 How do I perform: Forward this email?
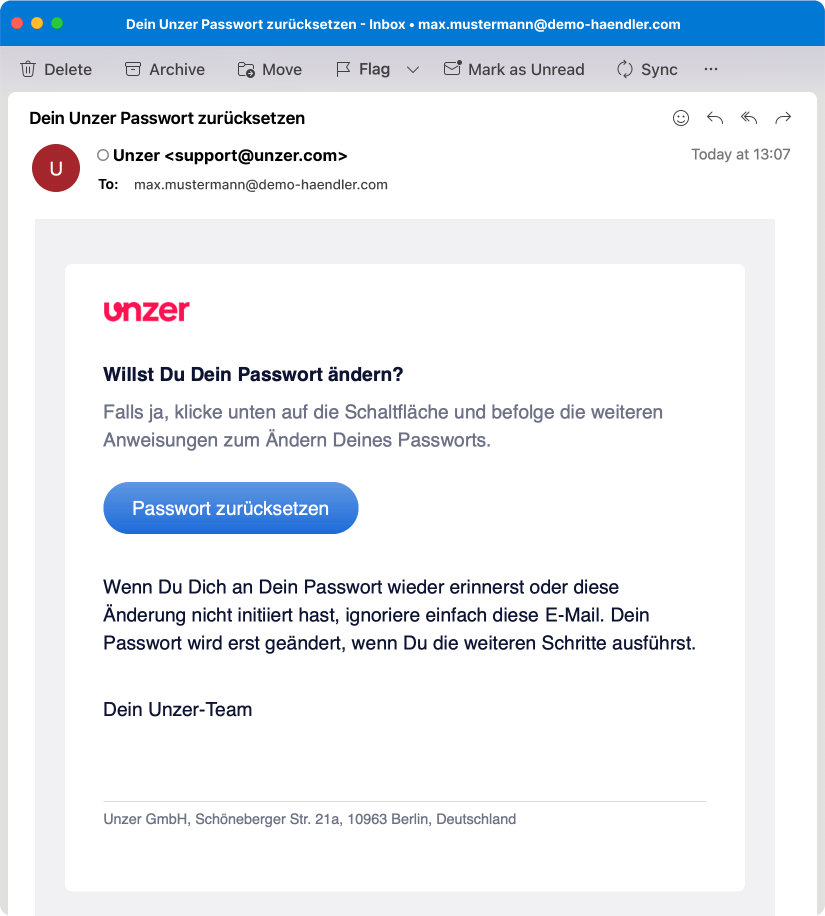pos(783,118)
